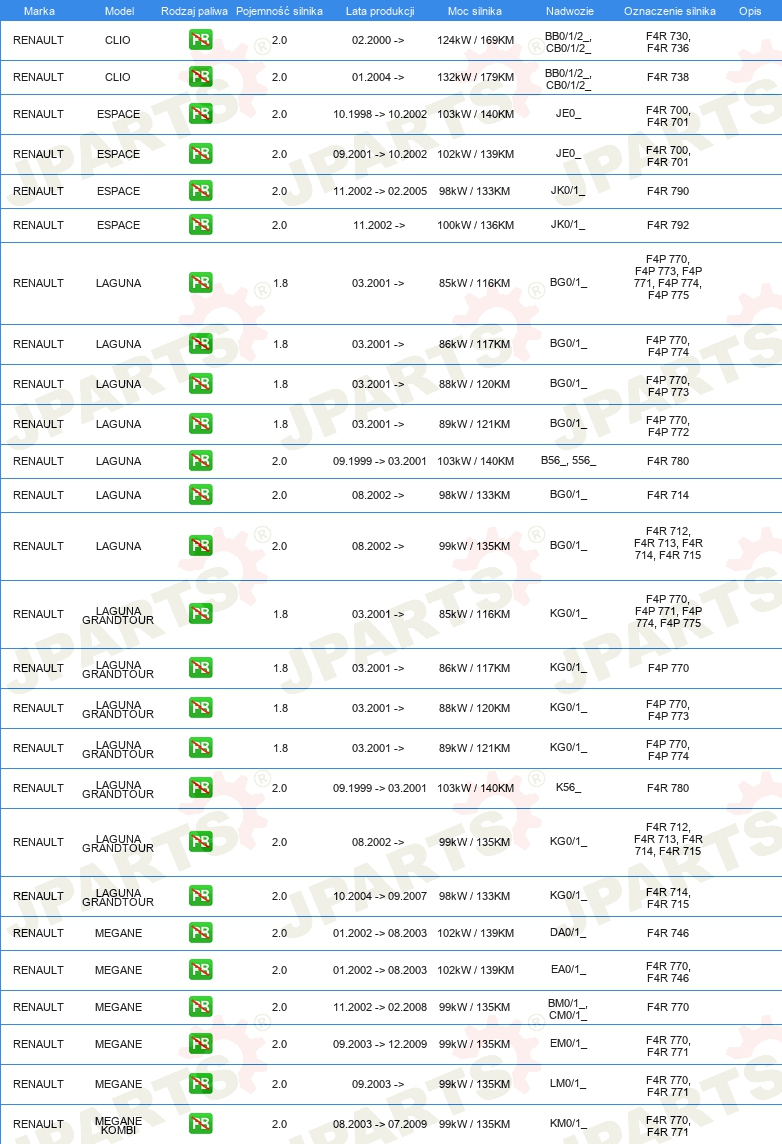Click the fuel icon in the LAGUNA GRANDTOUR 99kW row

pyautogui.click(x=201, y=842)
